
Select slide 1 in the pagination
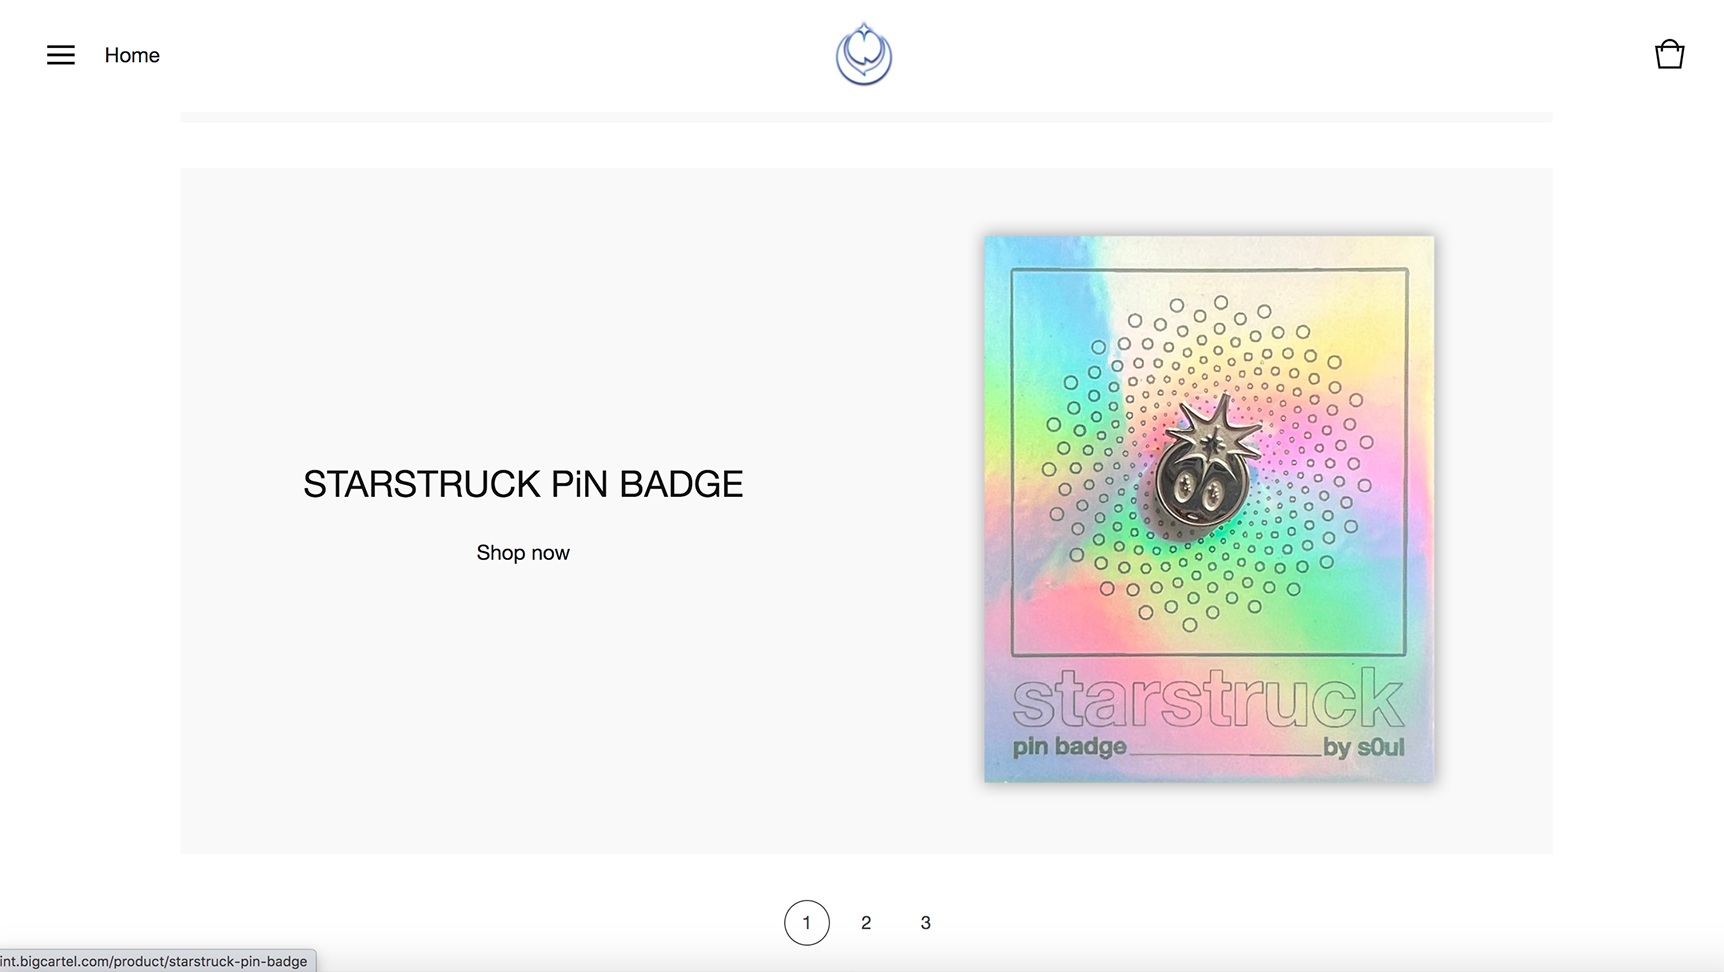point(807,923)
